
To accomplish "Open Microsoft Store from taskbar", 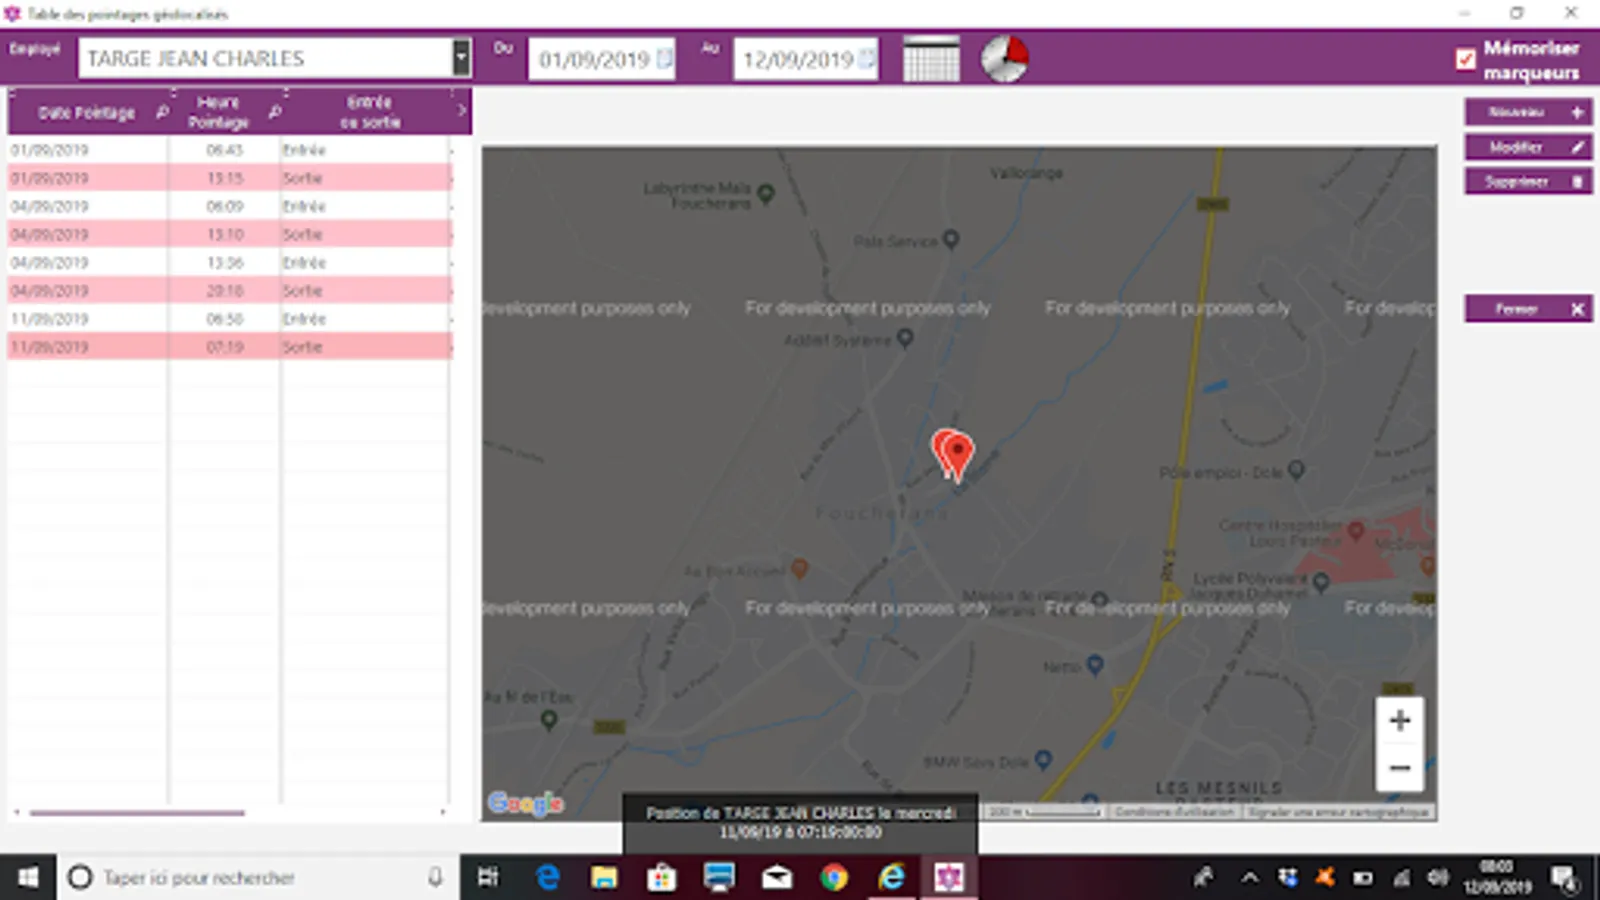I will [x=661, y=877].
